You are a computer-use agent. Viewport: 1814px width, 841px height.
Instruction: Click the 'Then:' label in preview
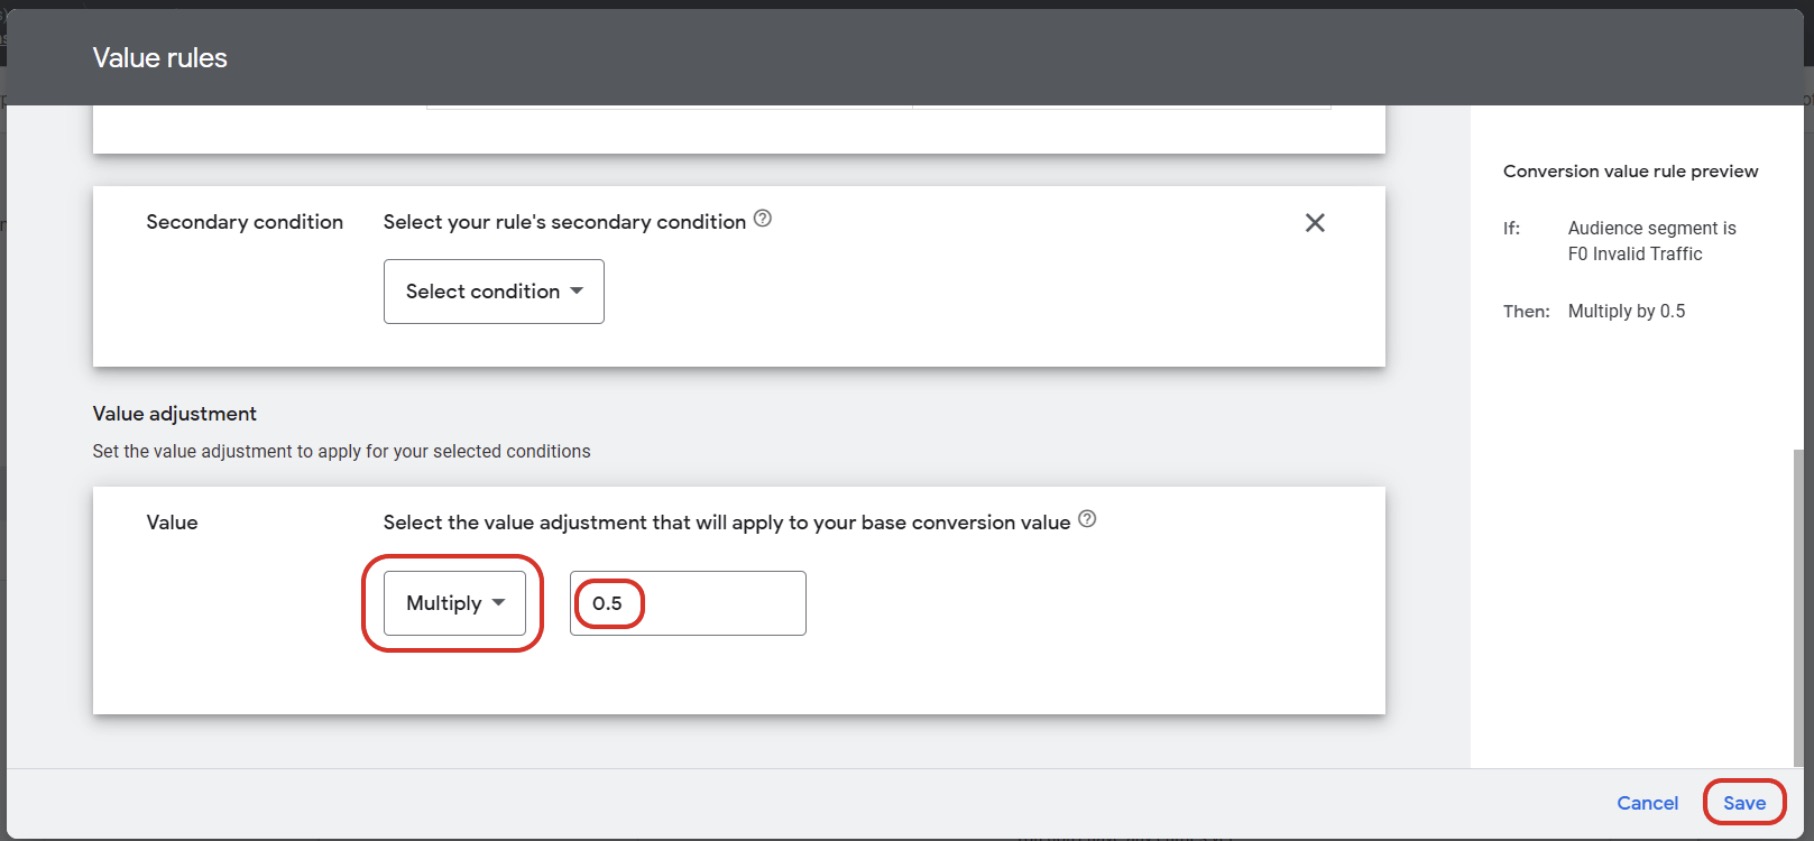click(1526, 311)
